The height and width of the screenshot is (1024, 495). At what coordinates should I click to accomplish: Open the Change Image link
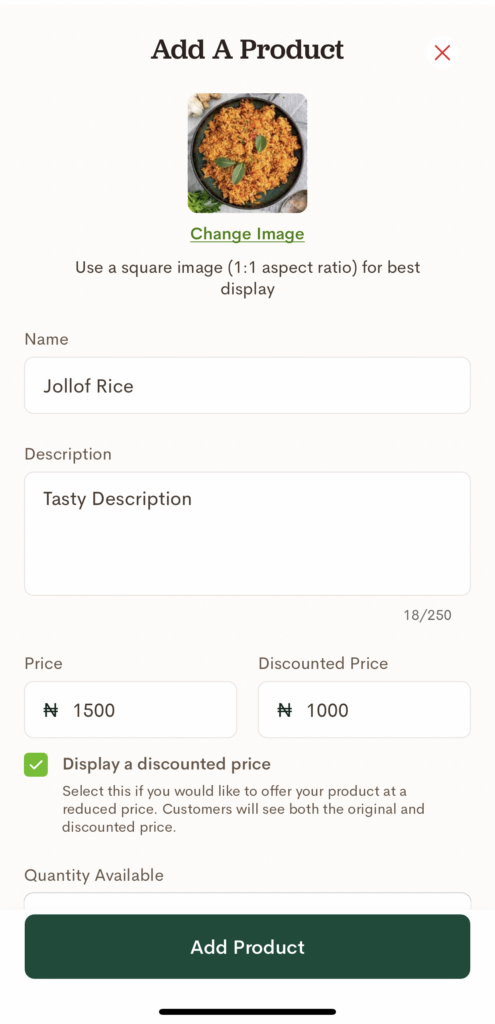point(248,234)
